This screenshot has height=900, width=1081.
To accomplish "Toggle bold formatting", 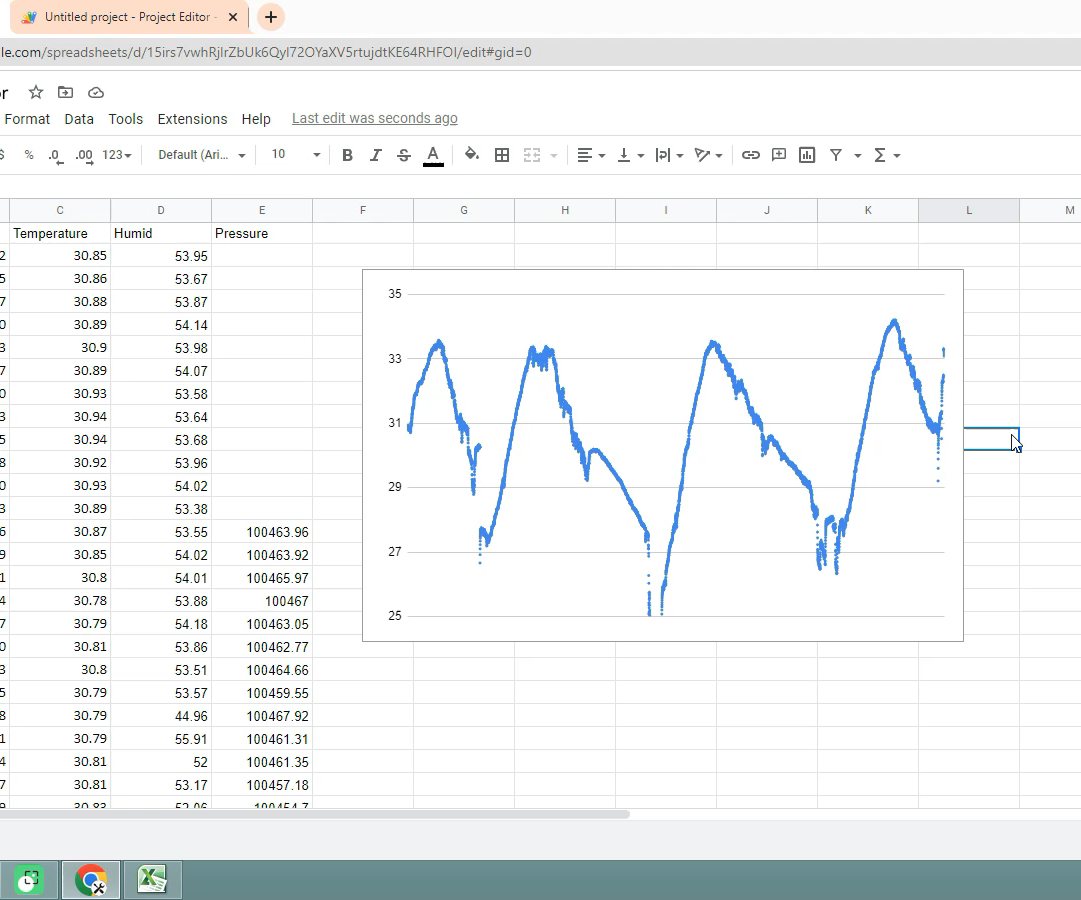I will coord(347,155).
